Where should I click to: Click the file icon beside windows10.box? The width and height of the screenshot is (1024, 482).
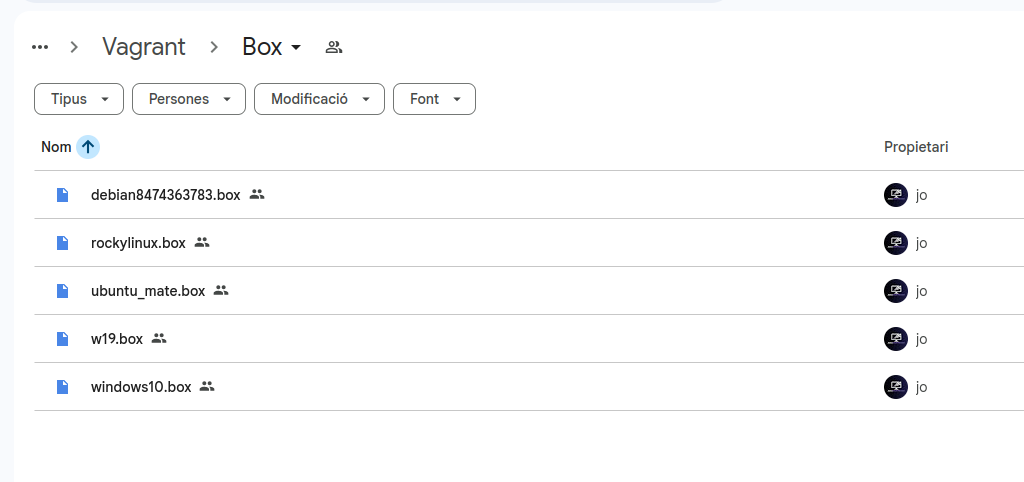click(x=63, y=387)
